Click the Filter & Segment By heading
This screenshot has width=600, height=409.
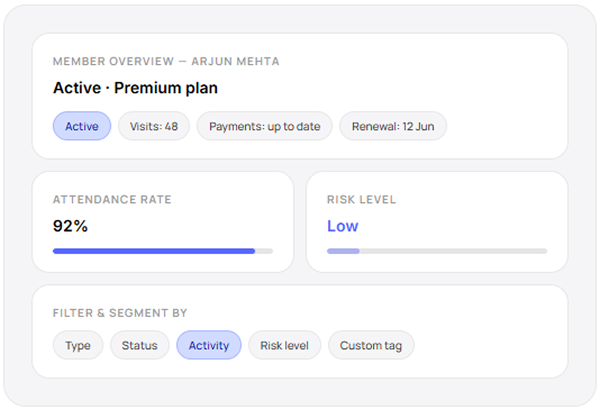click(120, 313)
